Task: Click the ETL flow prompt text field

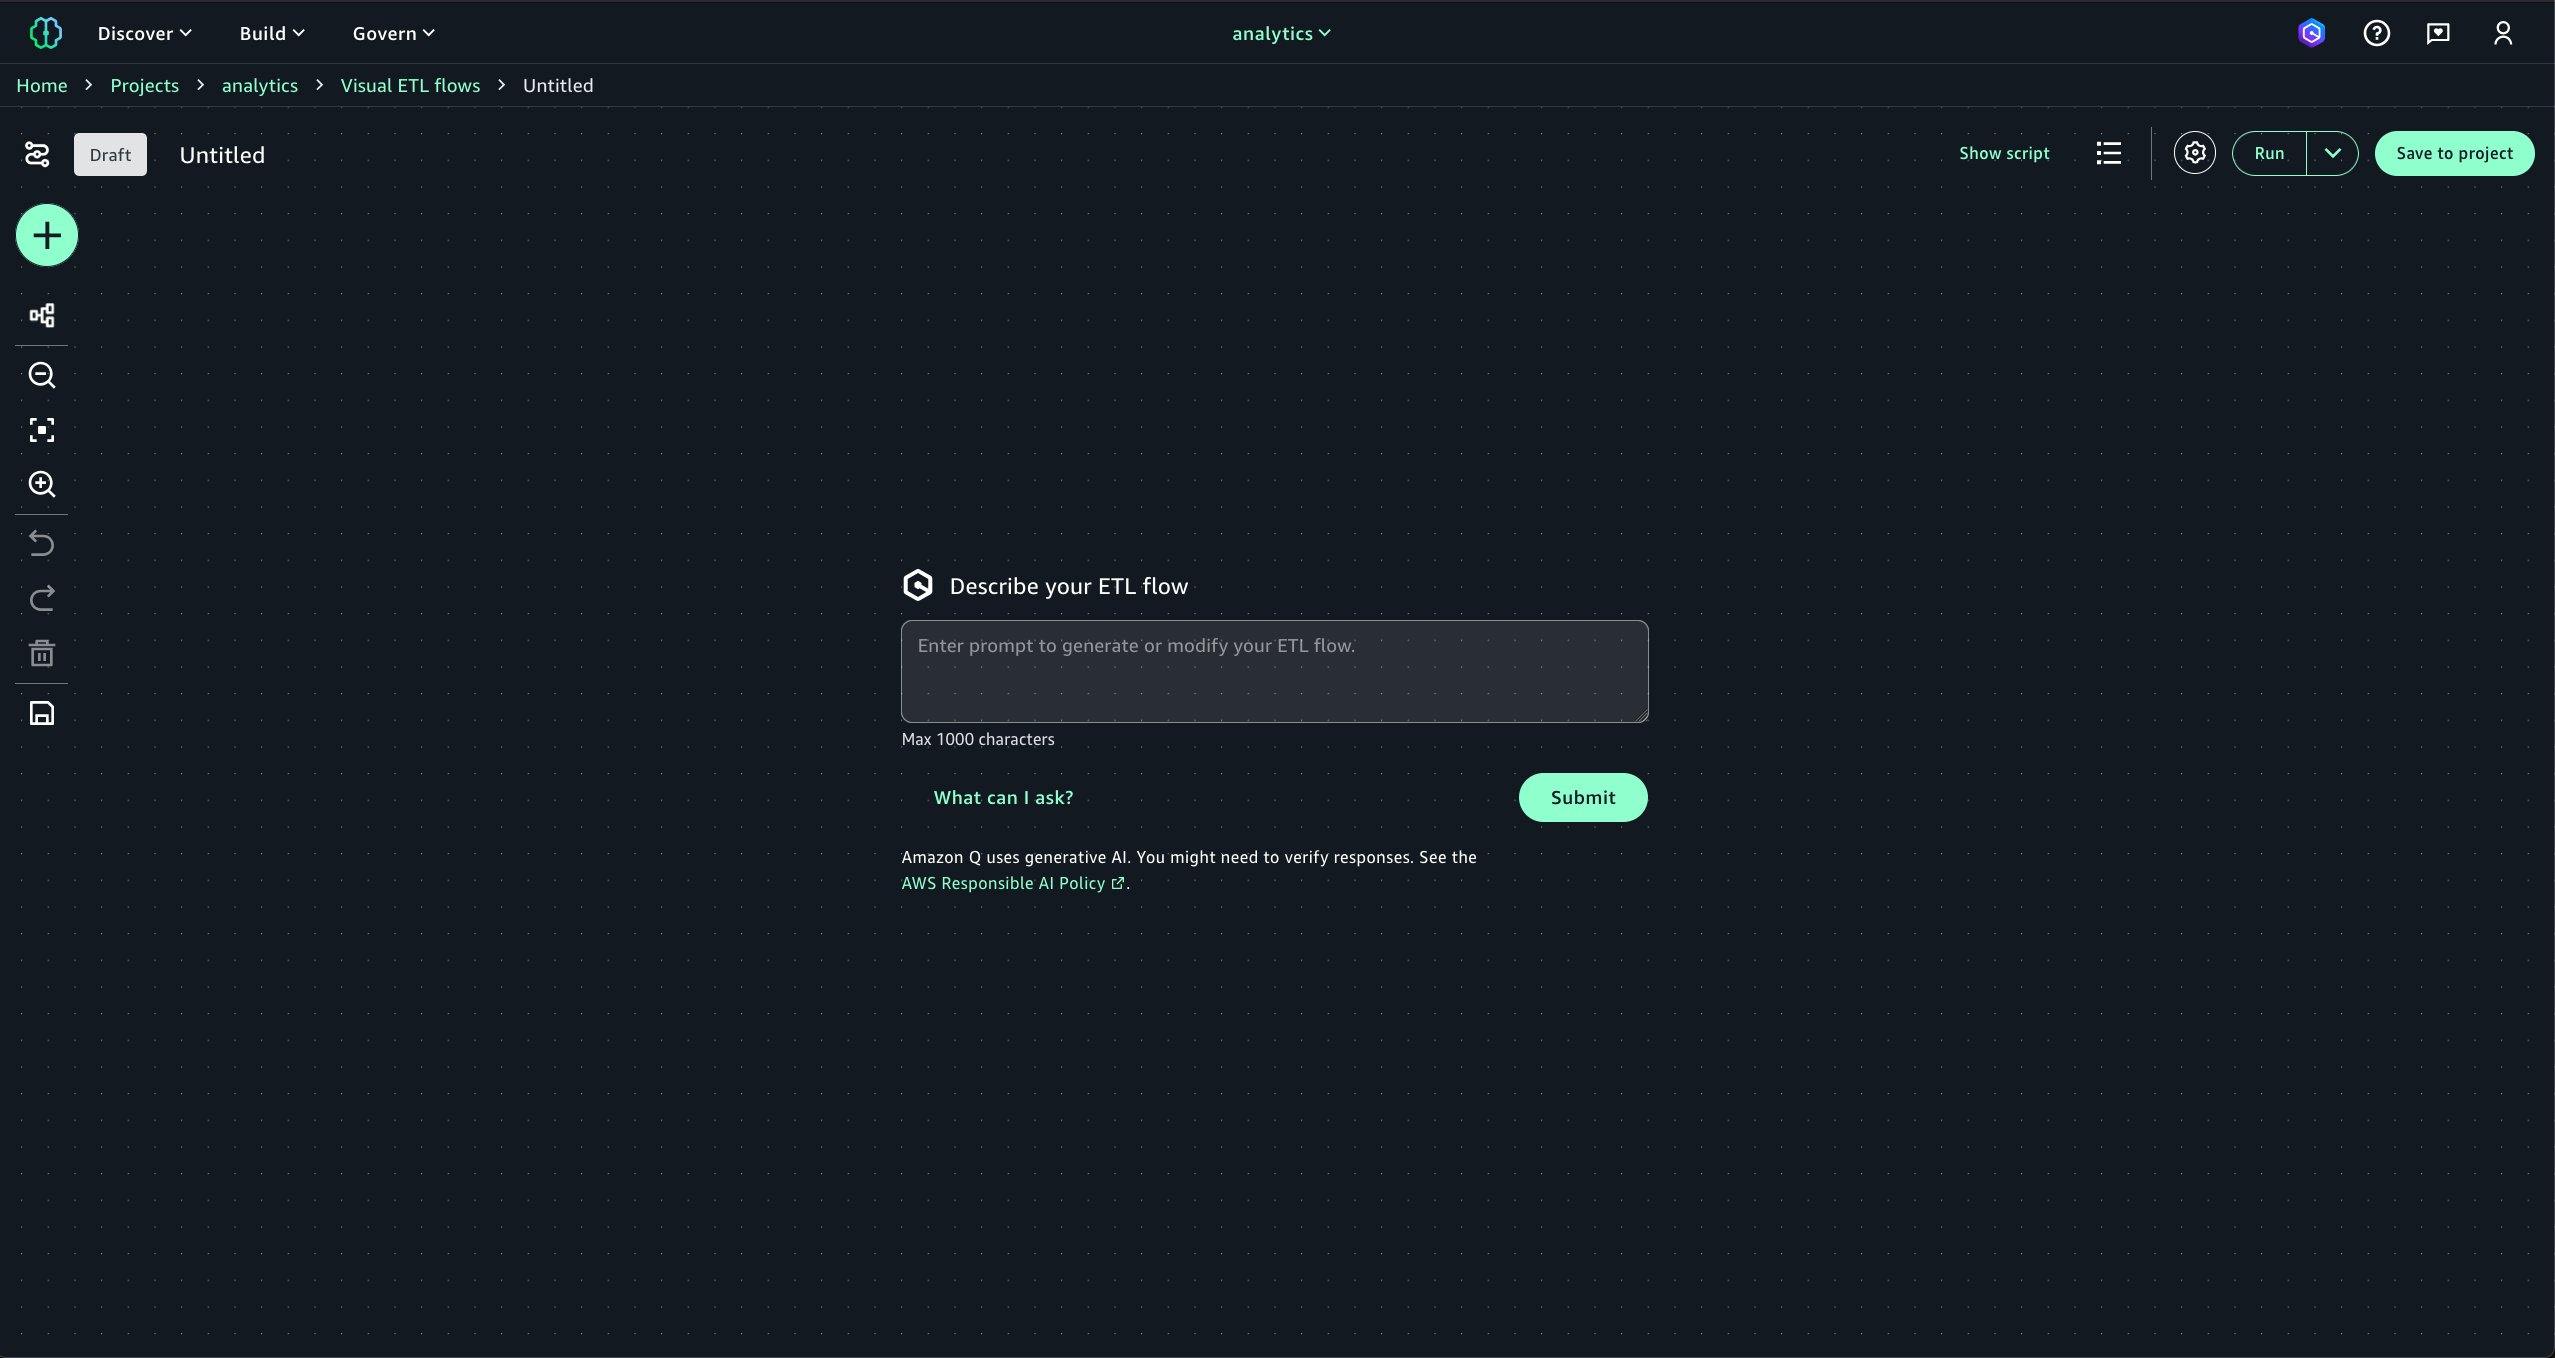Action: point(1274,671)
